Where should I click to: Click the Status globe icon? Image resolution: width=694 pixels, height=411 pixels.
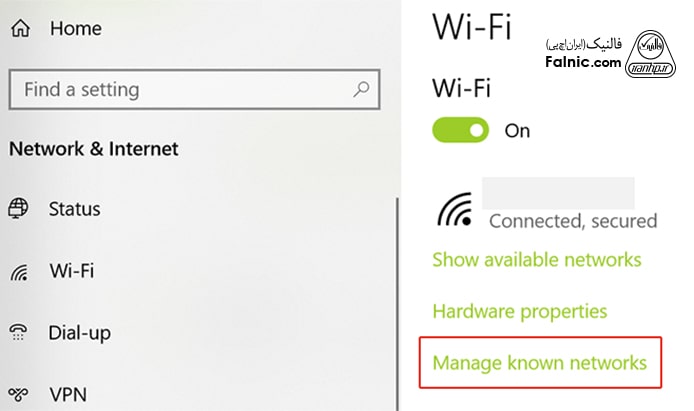coord(19,209)
